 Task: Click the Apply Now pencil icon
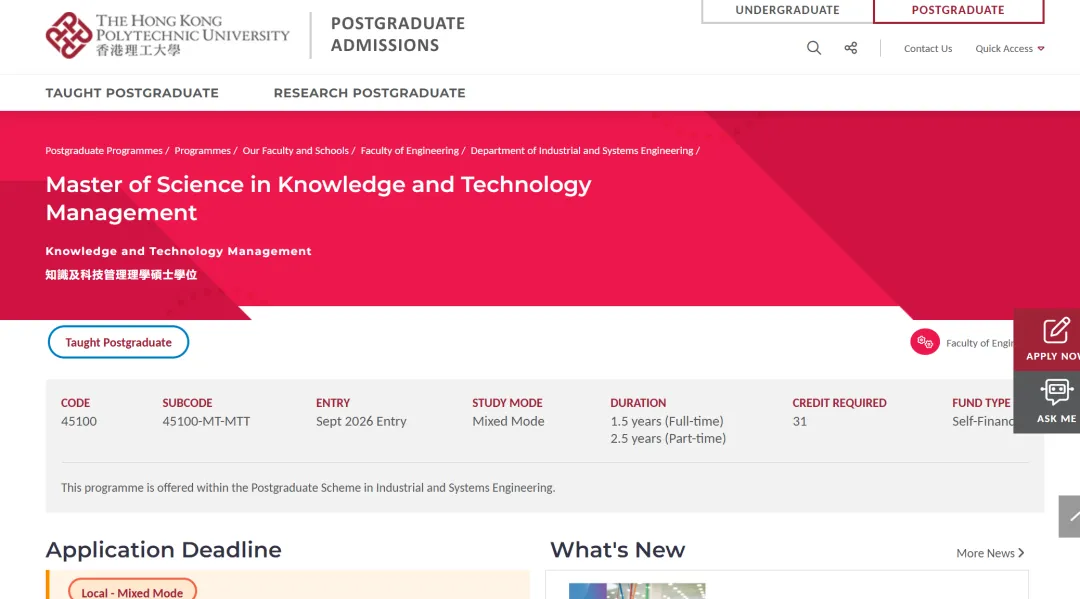[1054, 332]
